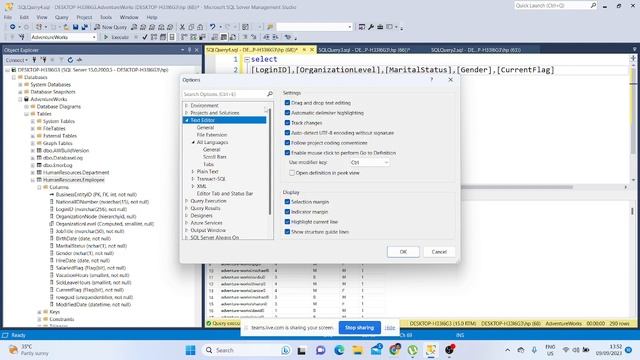Click the Execute query button
Viewport: 640px width, 360px height.
click(x=116, y=37)
